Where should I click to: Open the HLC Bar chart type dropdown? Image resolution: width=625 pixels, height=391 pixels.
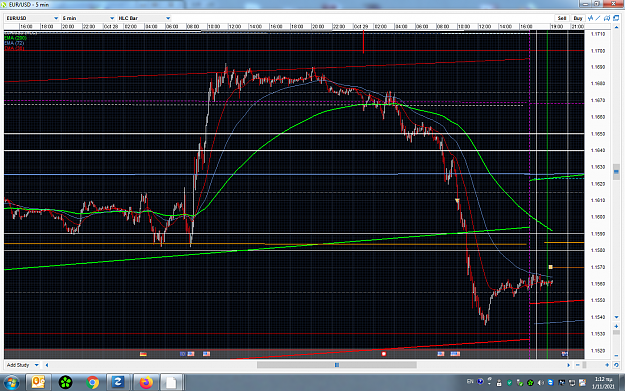point(144,18)
